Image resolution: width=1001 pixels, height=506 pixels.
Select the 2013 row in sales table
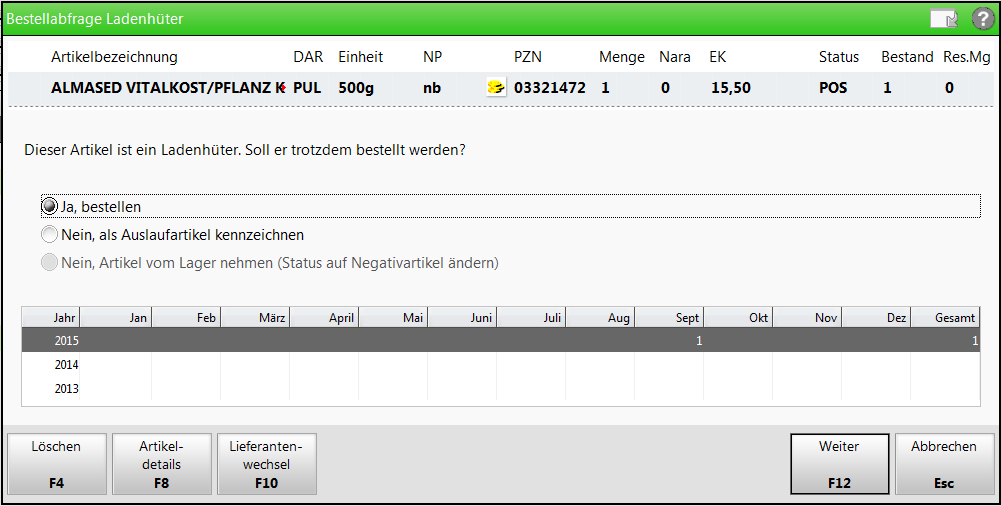(x=500, y=389)
